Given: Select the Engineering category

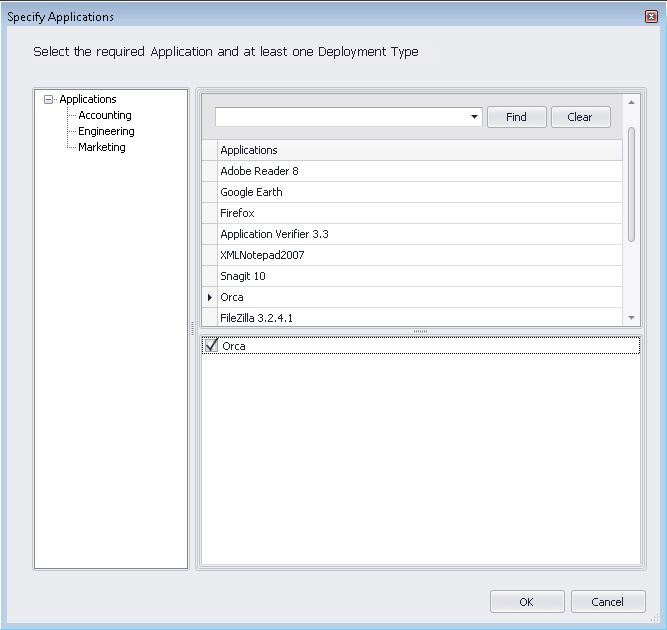Looking at the screenshot, I should tap(106, 131).
